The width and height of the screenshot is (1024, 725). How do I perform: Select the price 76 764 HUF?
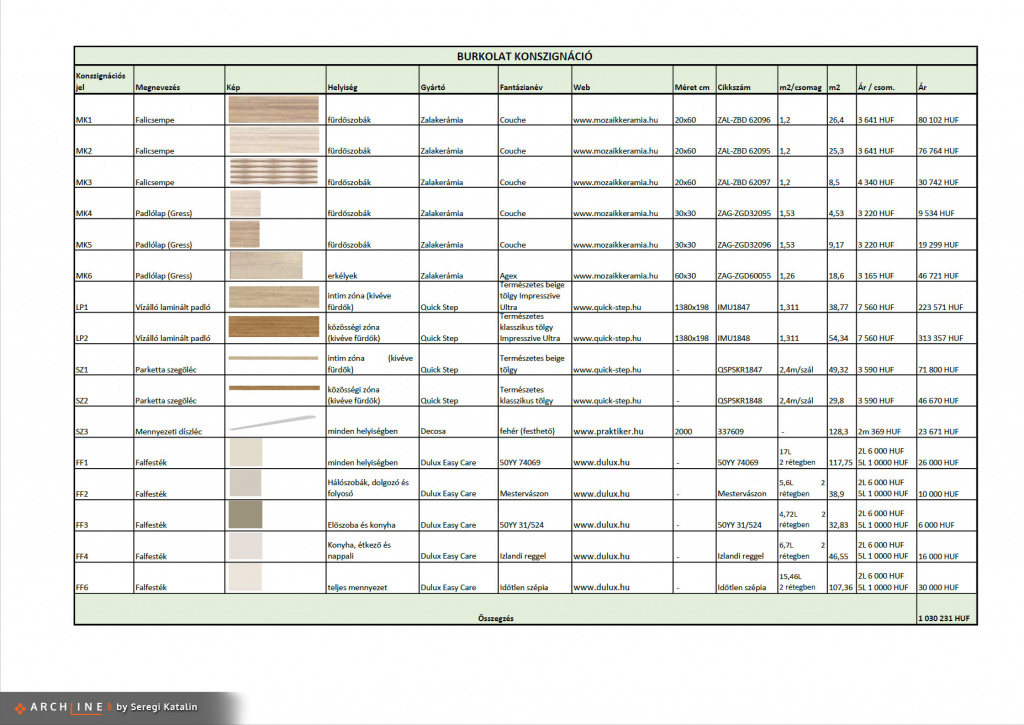click(x=938, y=151)
